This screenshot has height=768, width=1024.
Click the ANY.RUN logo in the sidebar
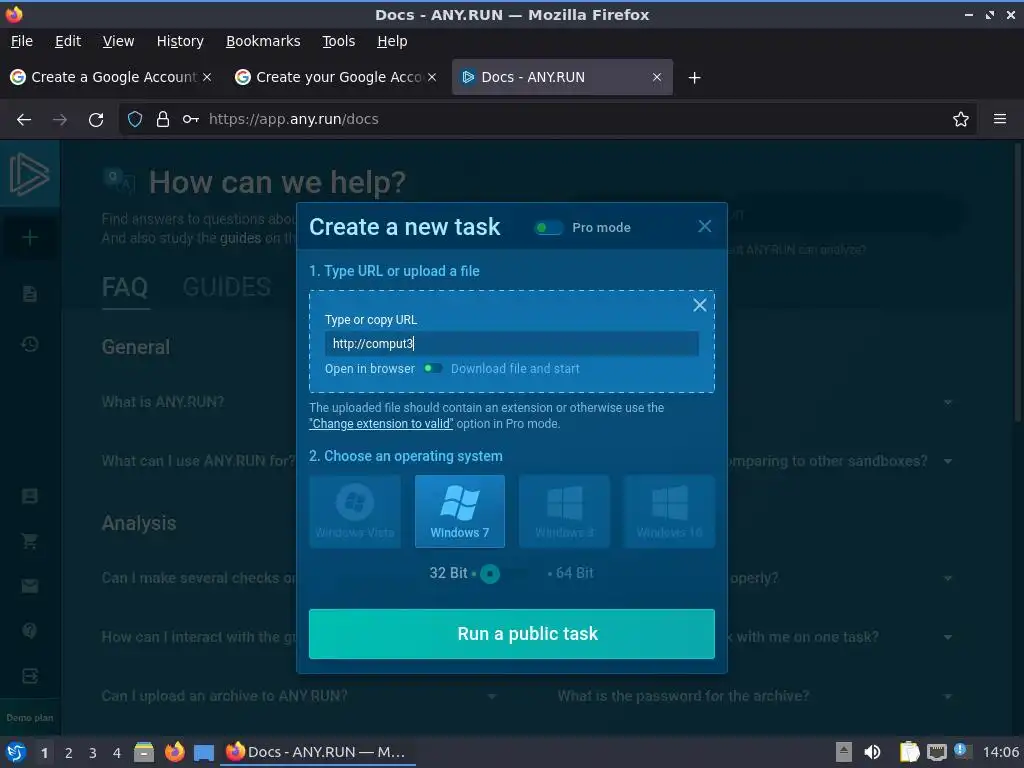(29, 174)
